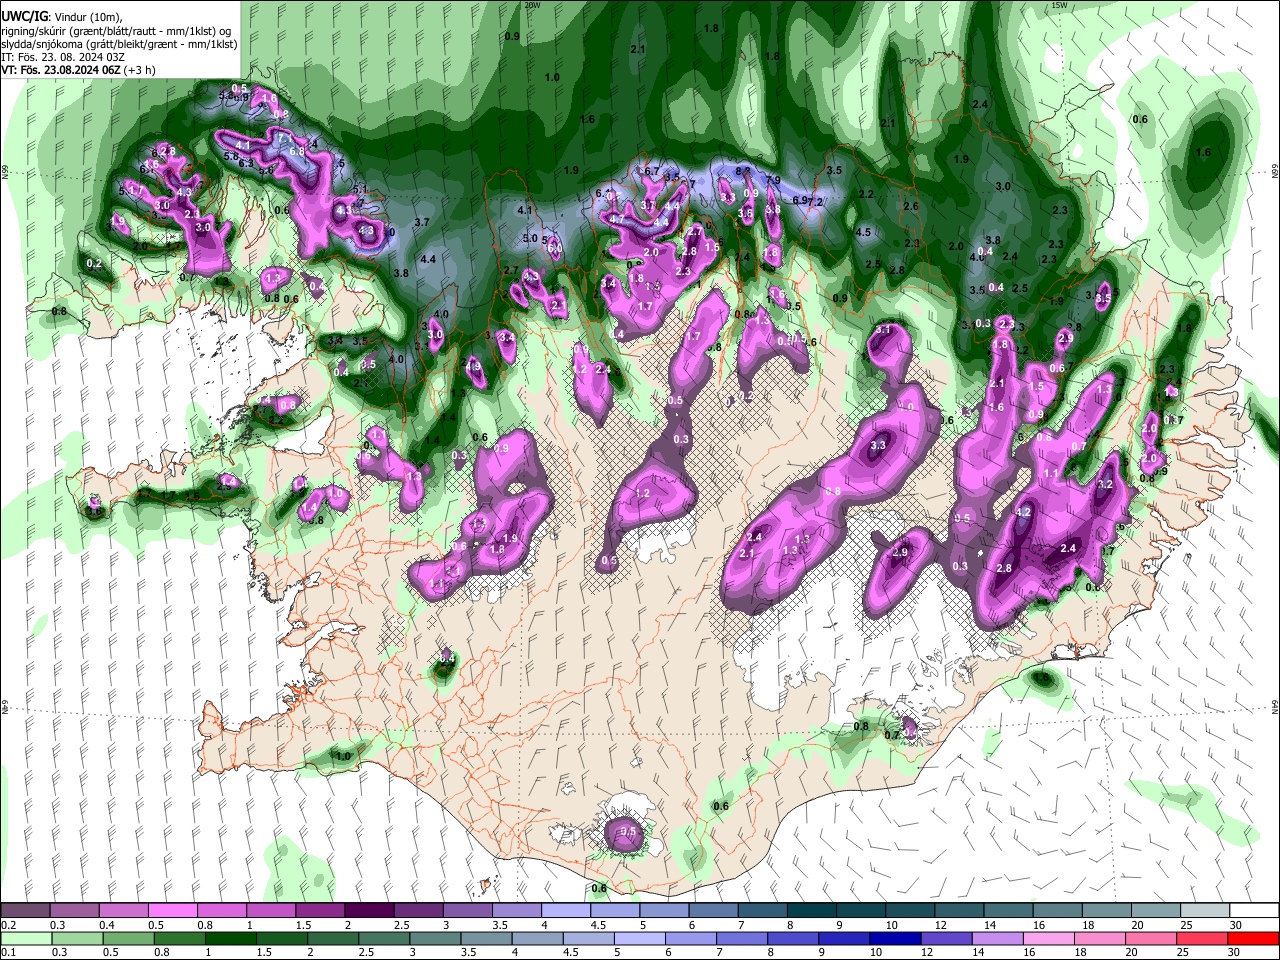Click the 'VT: Fös. 23.08.2024 06Z (+3 h)' line
This screenshot has width=1280, height=960.
coord(78,70)
